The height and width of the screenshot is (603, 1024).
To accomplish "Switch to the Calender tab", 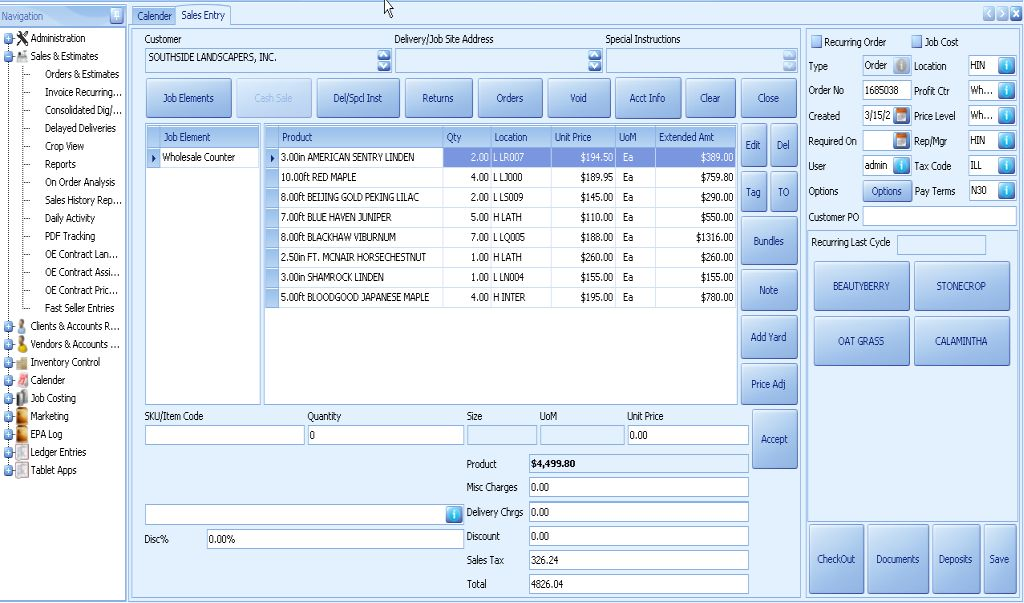I will click(x=154, y=16).
